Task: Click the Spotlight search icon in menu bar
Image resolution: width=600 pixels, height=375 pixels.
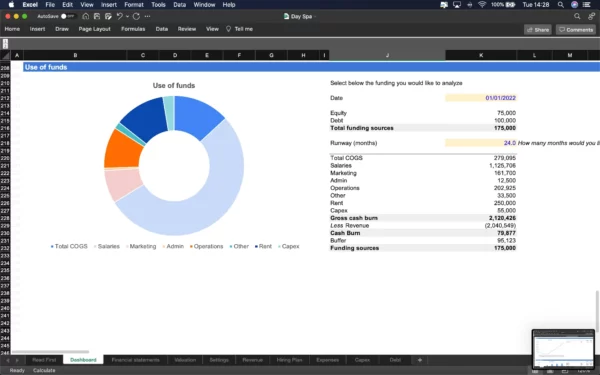Action: [561, 5]
